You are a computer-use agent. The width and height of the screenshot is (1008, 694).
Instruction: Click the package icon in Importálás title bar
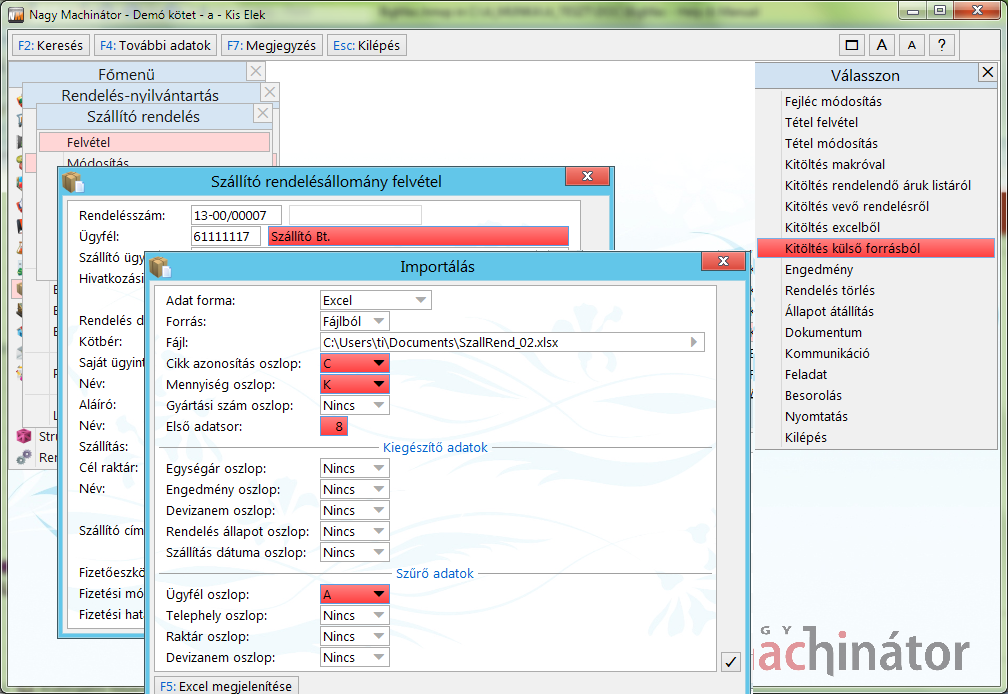[159, 266]
